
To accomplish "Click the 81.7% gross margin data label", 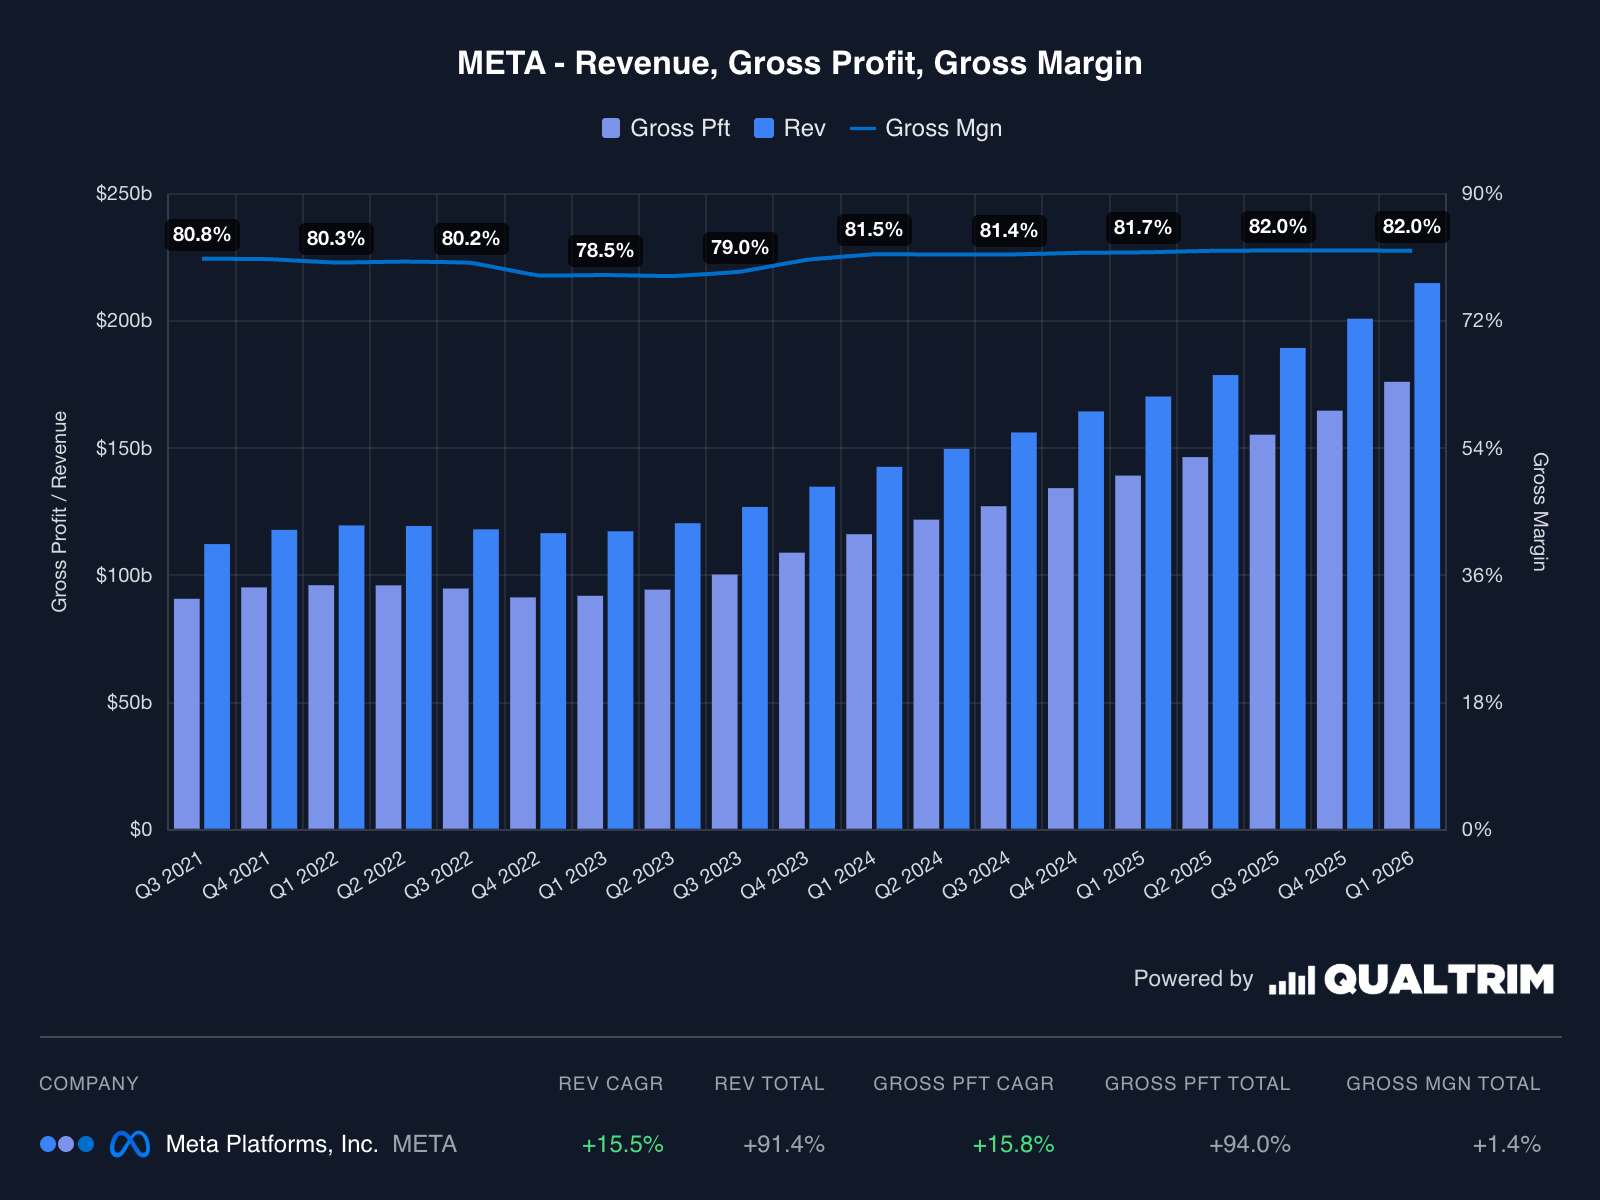I will pyautogui.click(x=1143, y=228).
